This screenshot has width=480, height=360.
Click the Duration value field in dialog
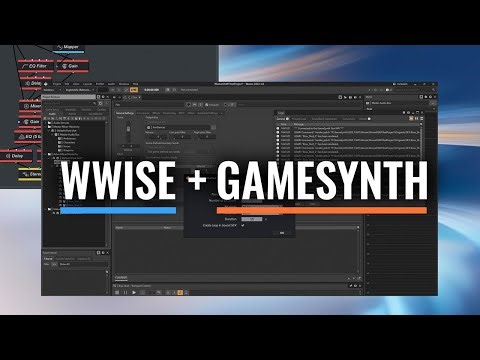[x=252, y=219]
